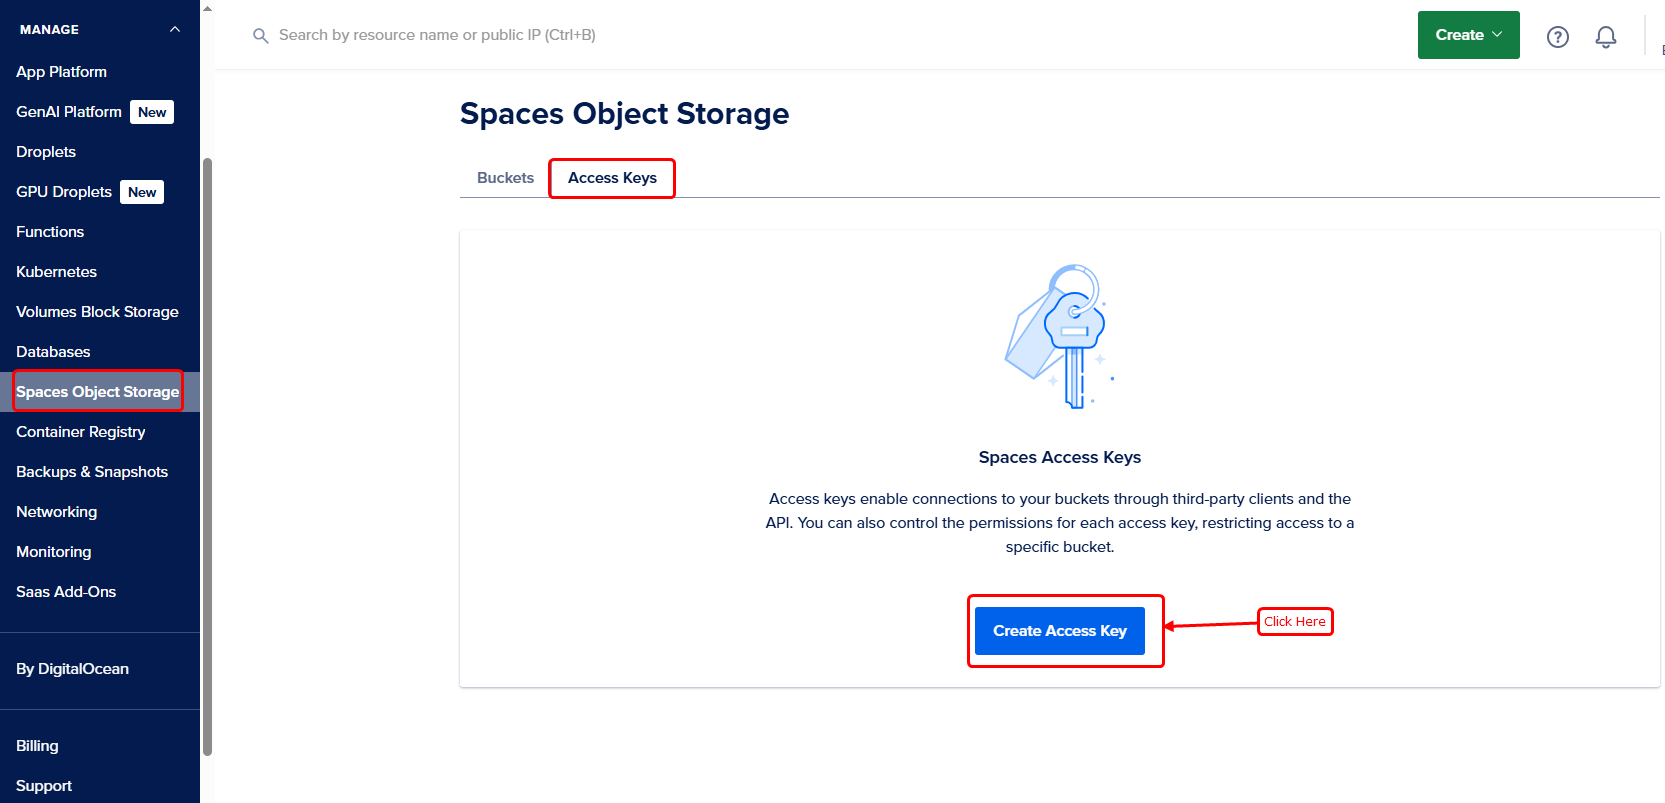Image resolution: width=1665 pixels, height=803 pixels.
Task: Open the notifications bell
Action: (1605, 37)
